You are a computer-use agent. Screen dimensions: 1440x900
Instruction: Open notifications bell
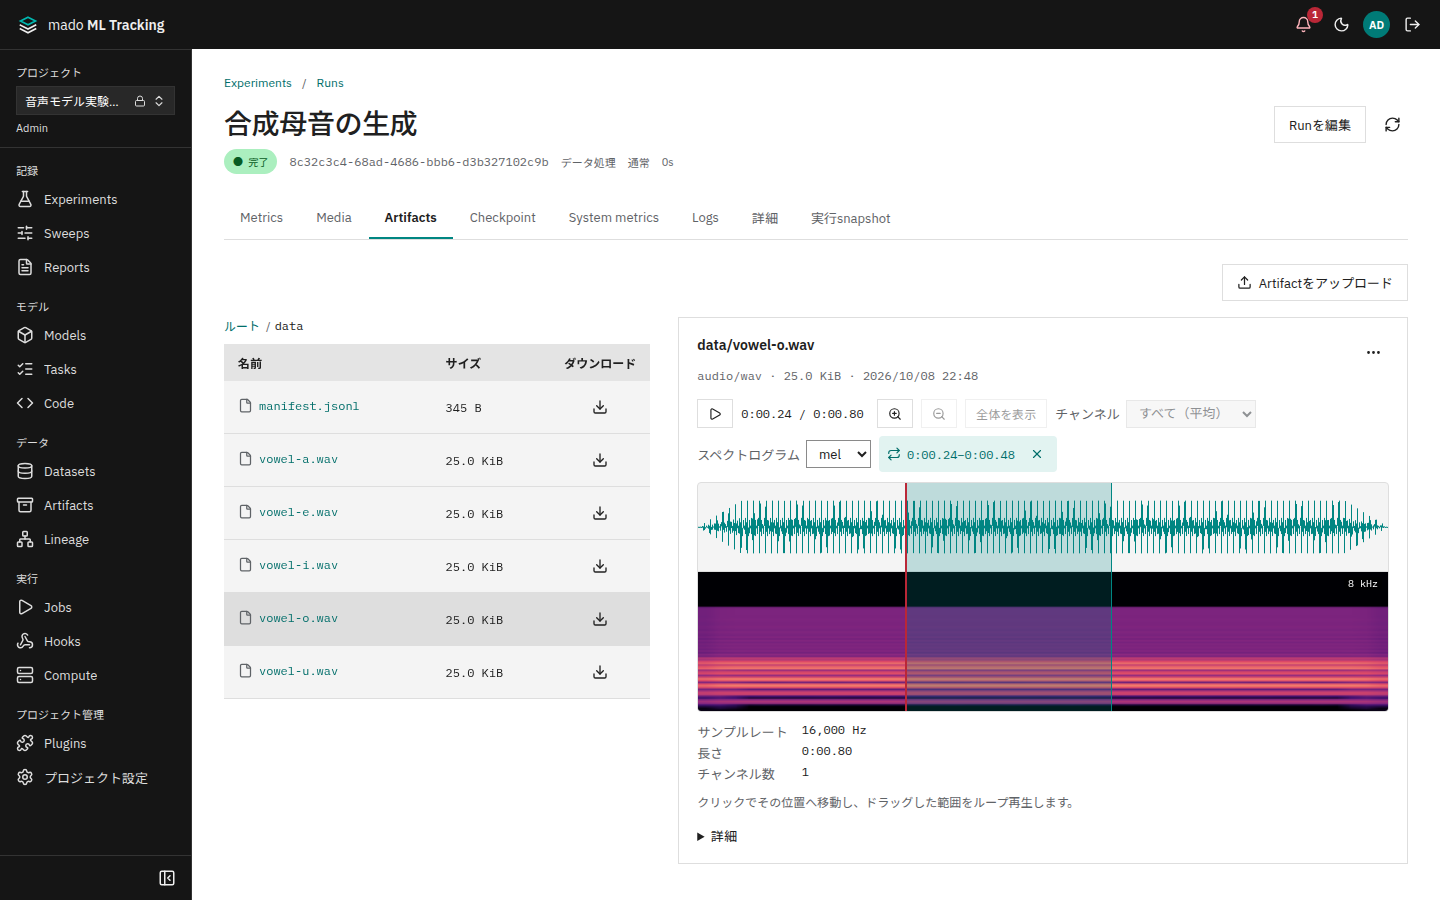1303,24
